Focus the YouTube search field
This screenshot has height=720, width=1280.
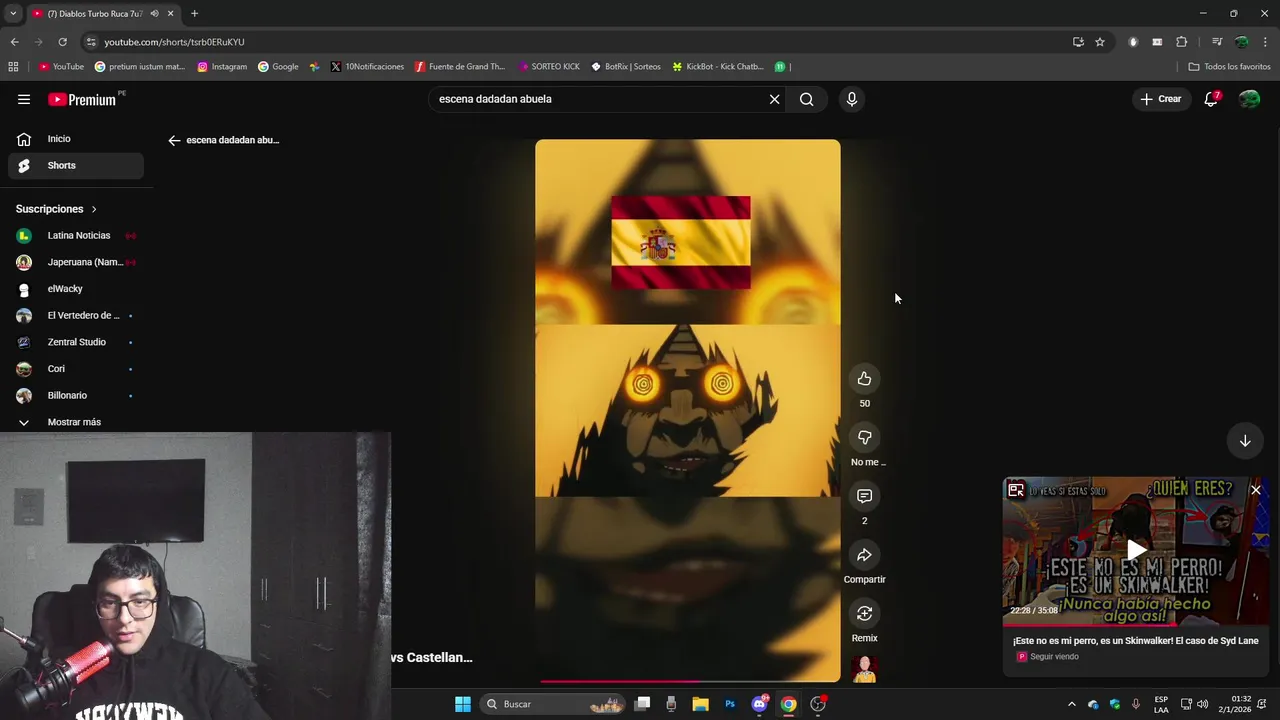(600, 99)
